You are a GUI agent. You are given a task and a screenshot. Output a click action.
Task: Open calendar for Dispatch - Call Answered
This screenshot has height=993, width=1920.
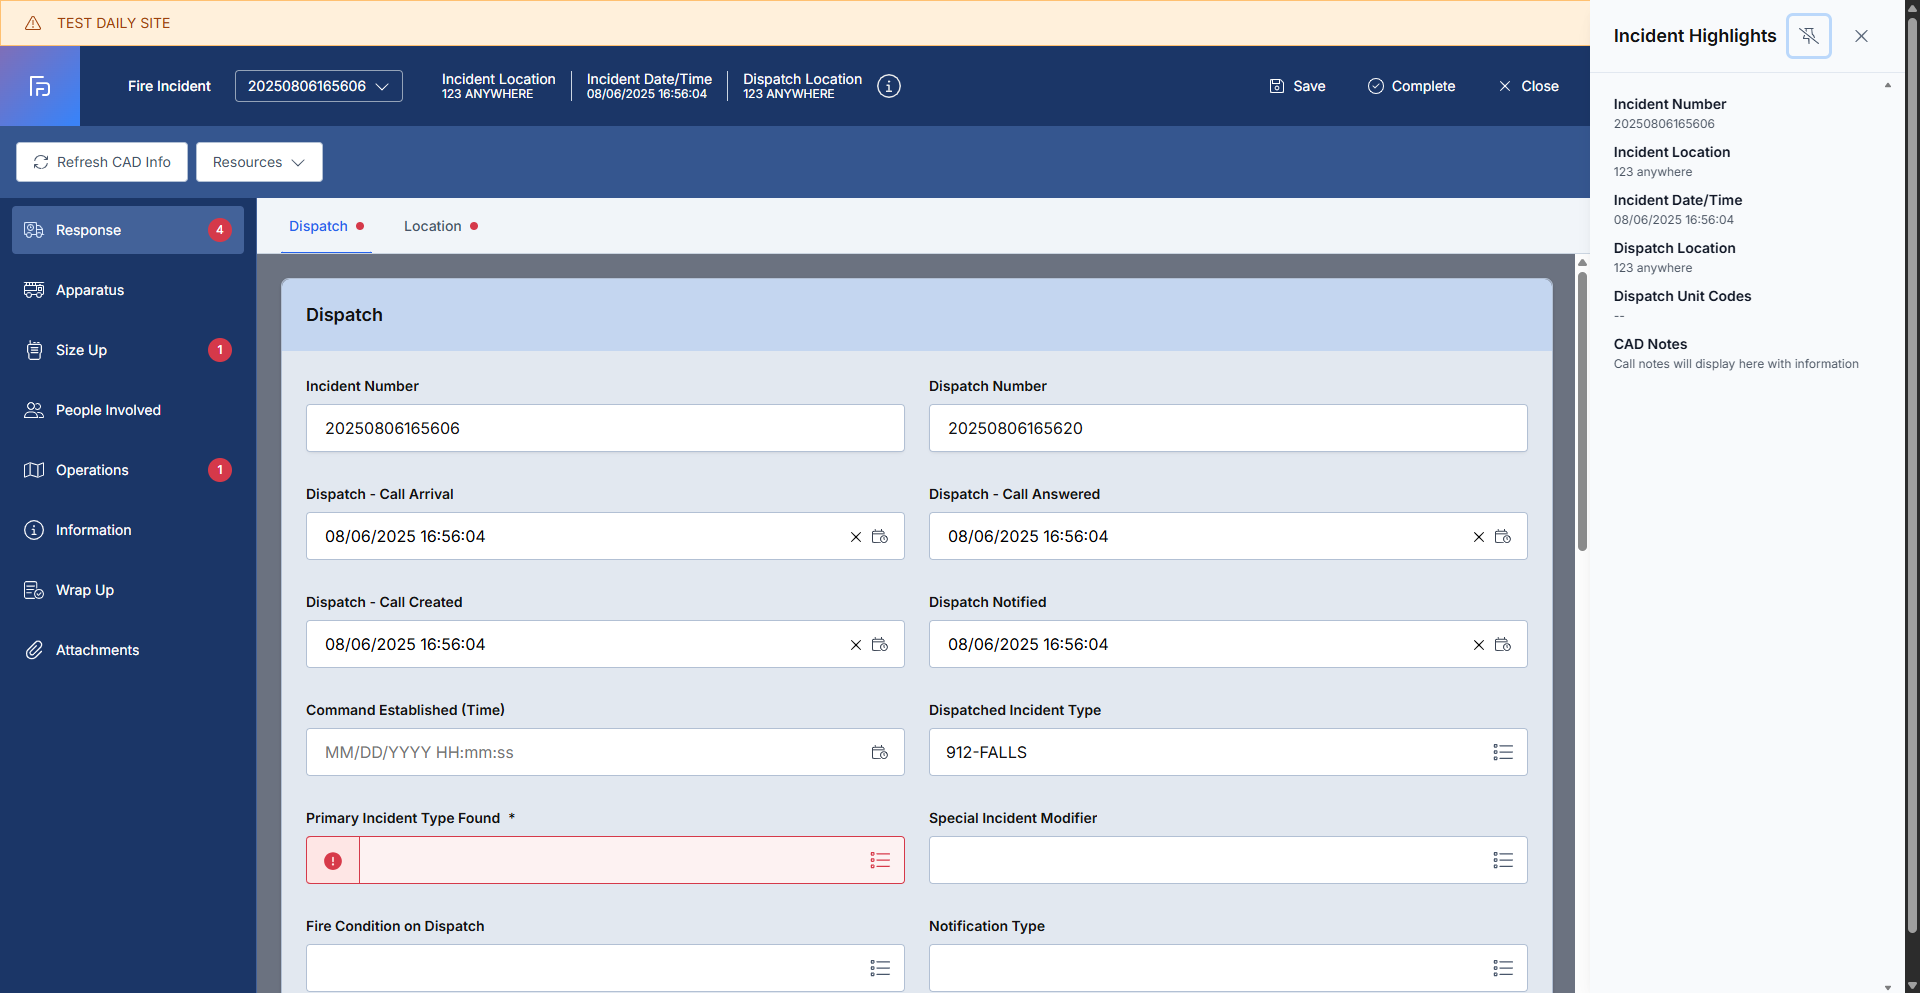point(1503,537)
